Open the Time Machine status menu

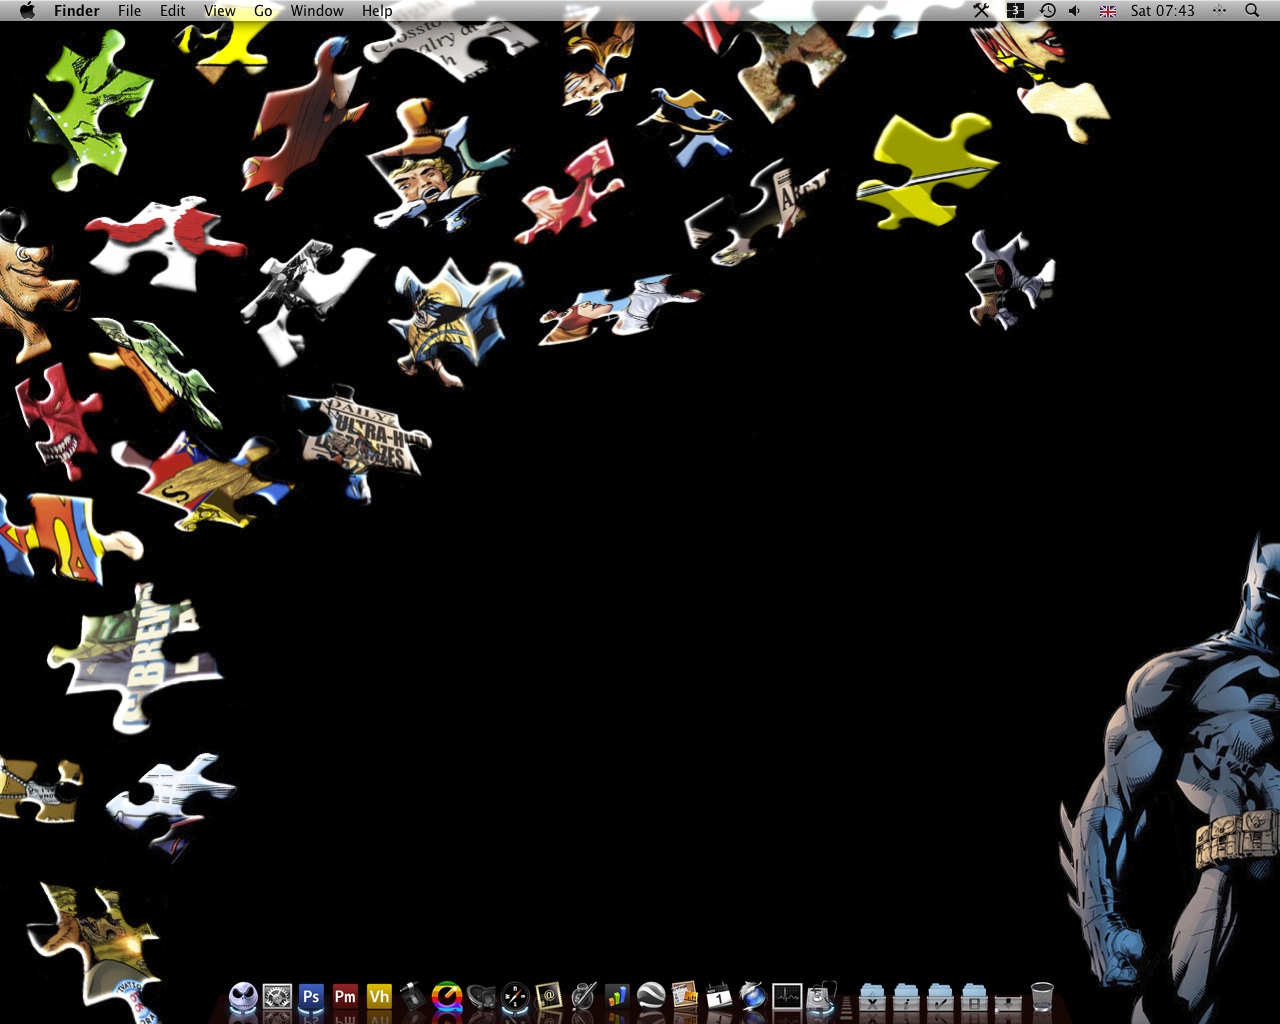tap(1047, 11)
